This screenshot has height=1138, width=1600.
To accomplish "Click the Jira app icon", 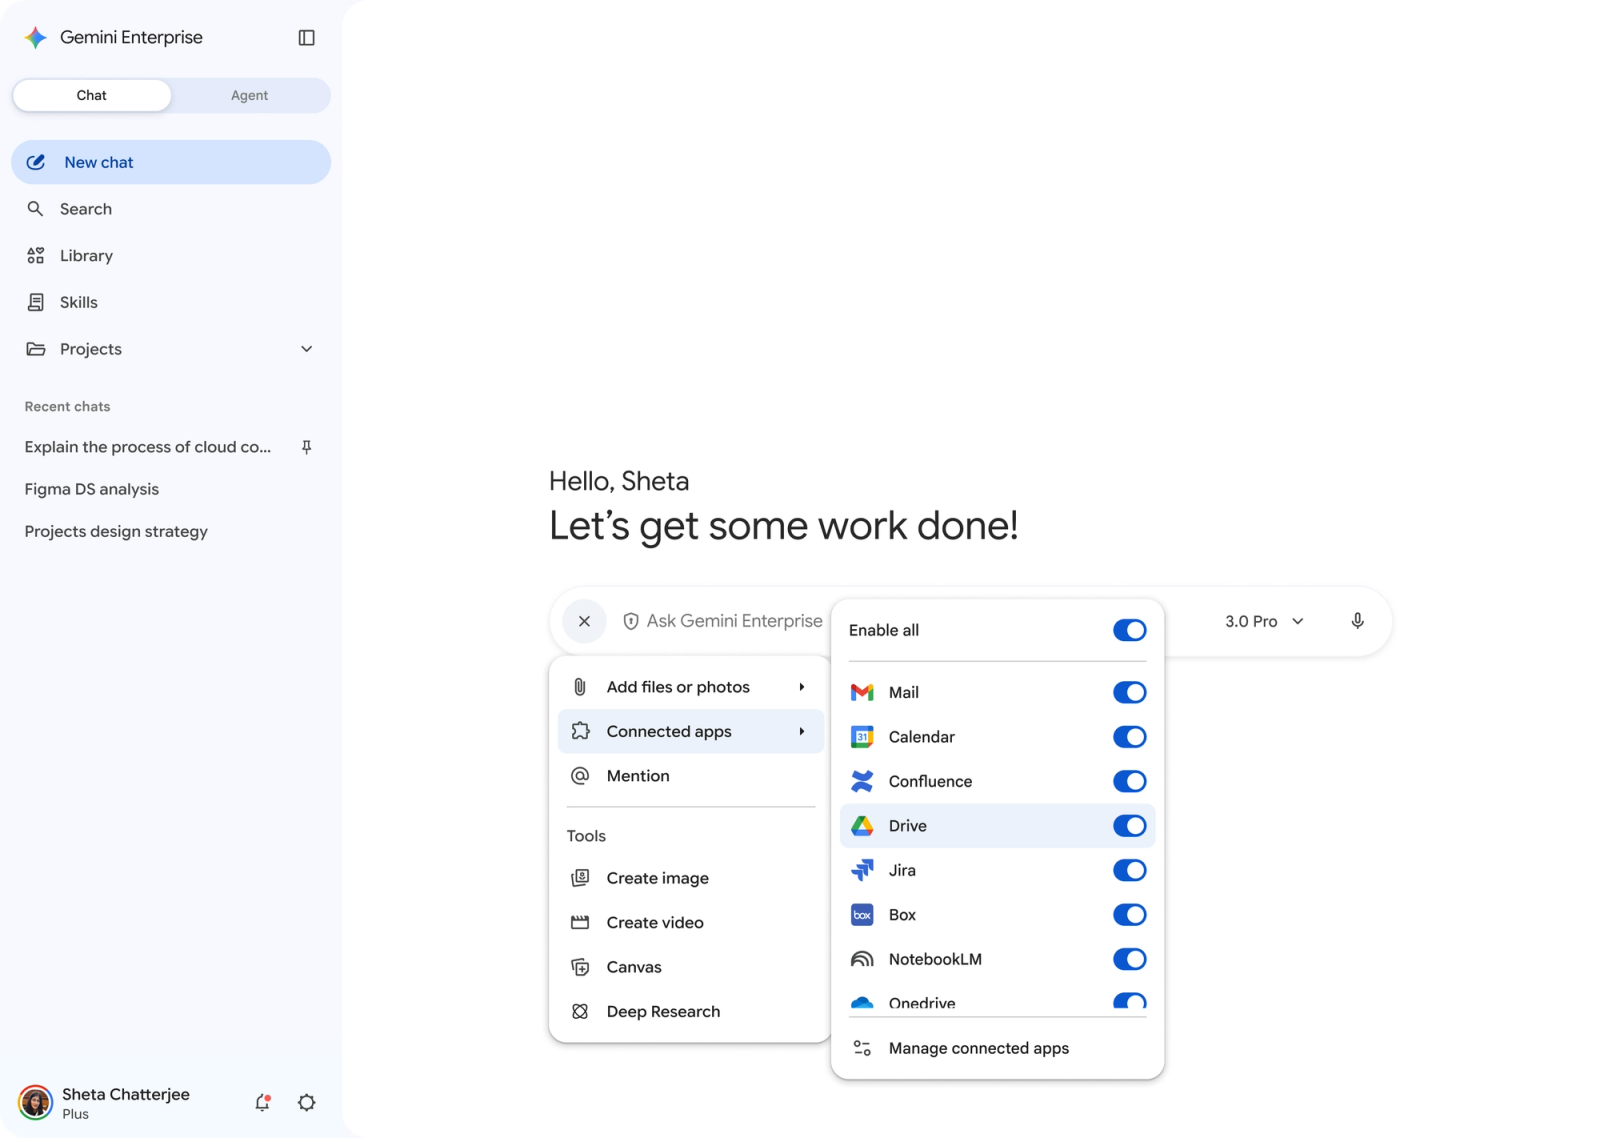I will point(862,870).
